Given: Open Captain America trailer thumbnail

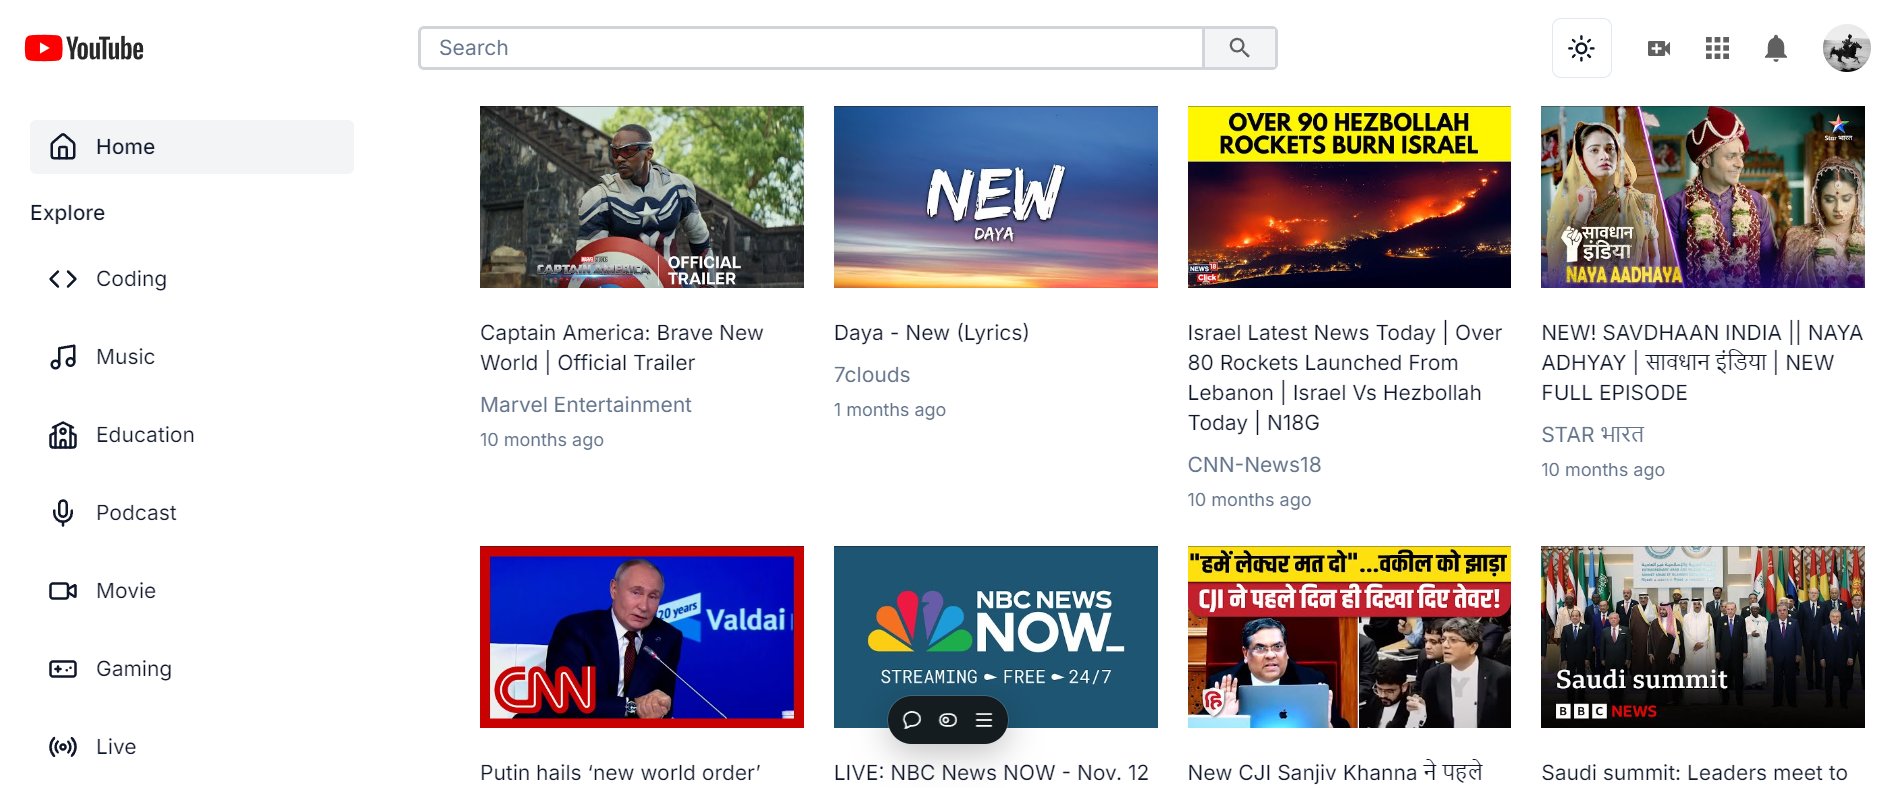Looking at the screenshot, I should coord(641,197).
